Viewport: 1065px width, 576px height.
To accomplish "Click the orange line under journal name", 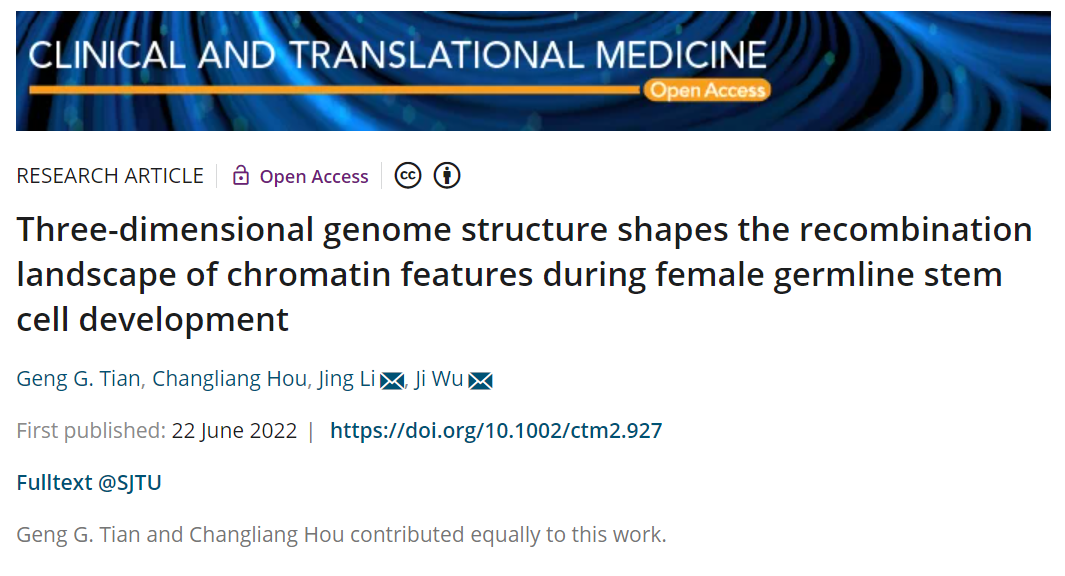I will click(334, 90).
